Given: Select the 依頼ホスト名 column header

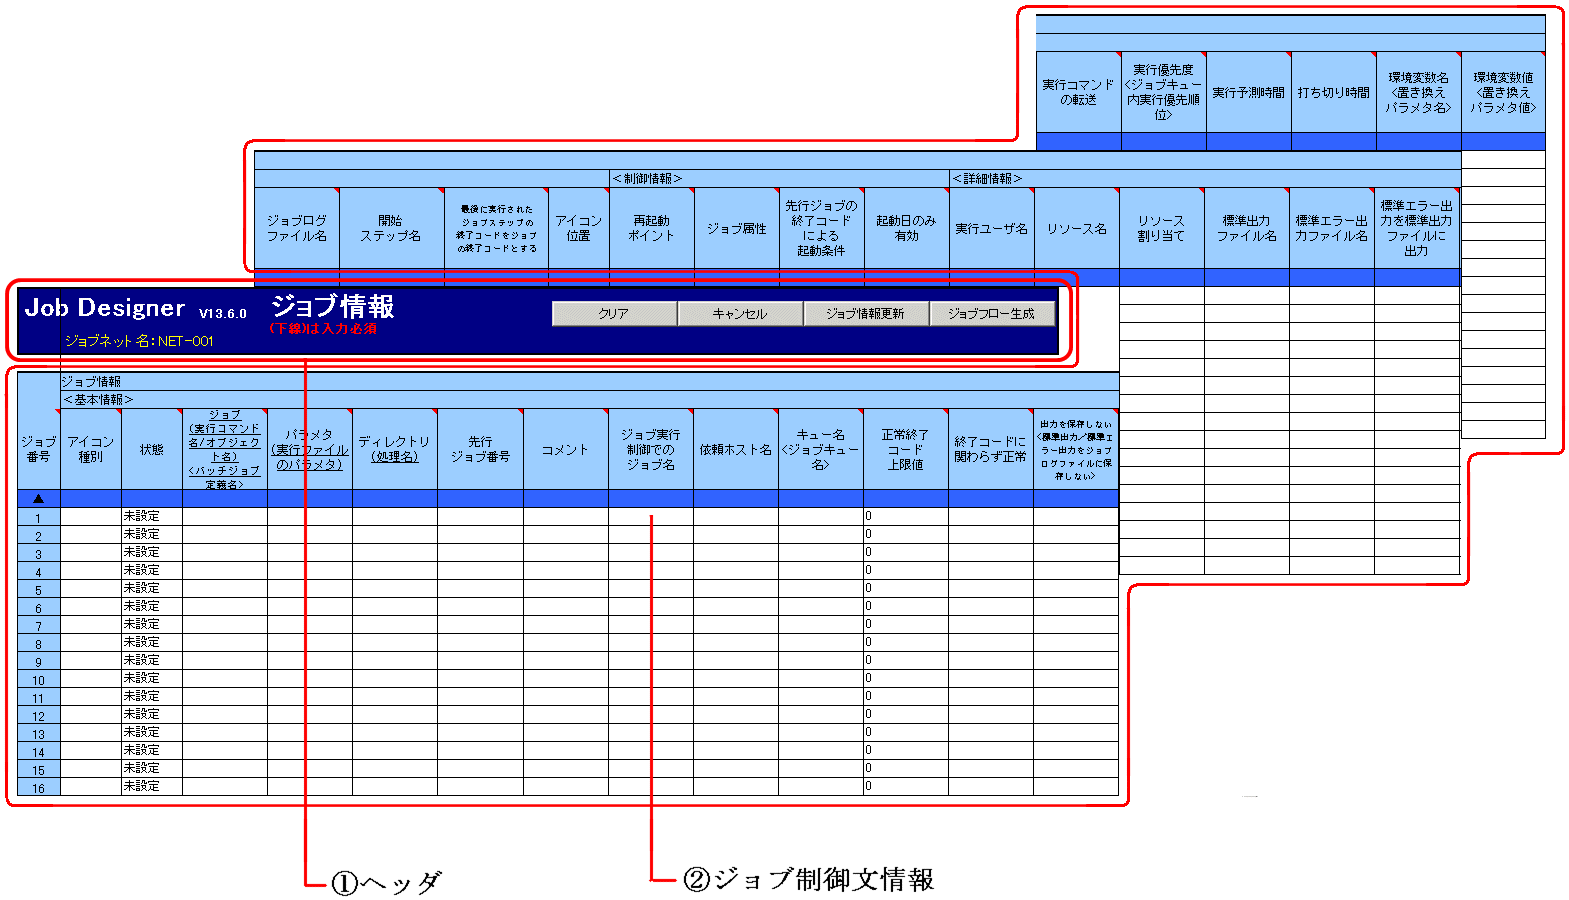Looking at the screenshot, I should tap(736, 449).
